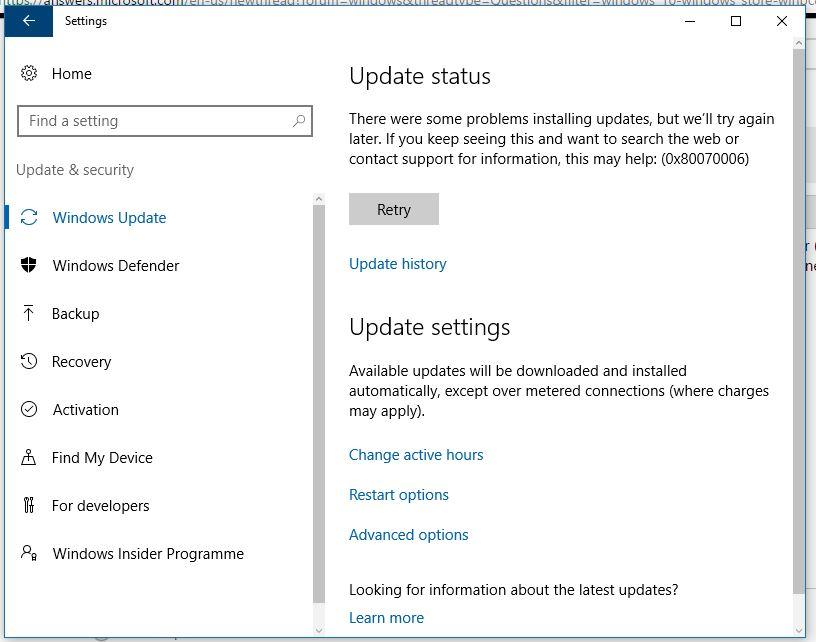The width and height of the screenshot is (816, 642).
Task: Go to Advanced options
Action: (408, 535)
